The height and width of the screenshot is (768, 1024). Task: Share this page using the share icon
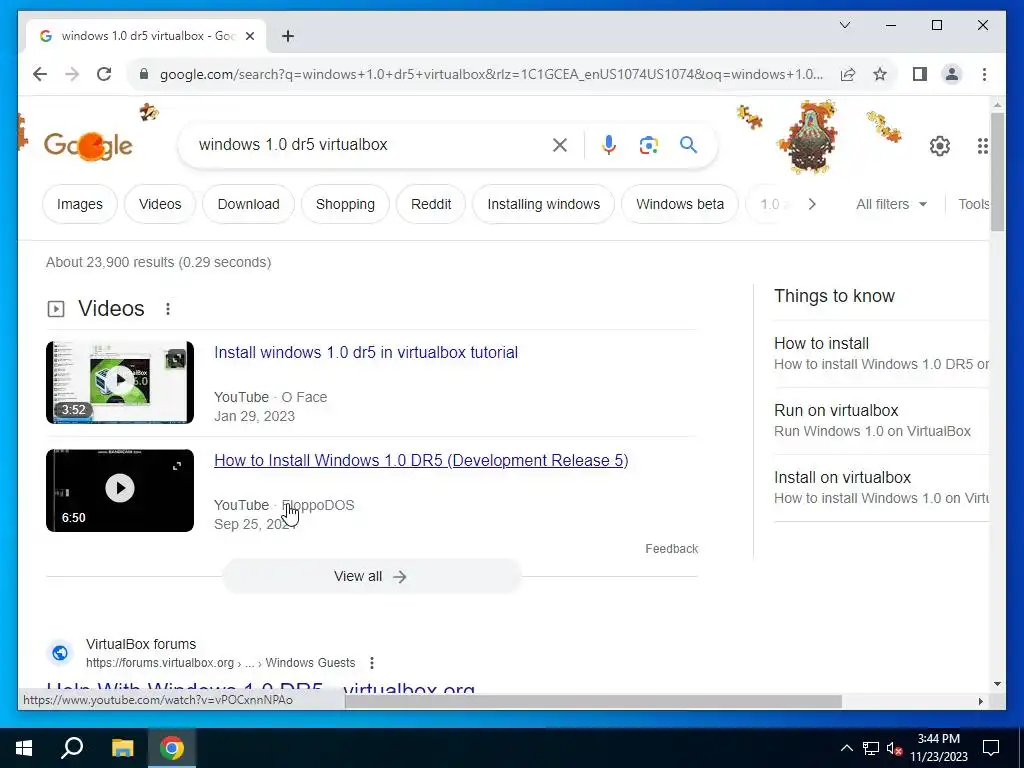[848, 74]
